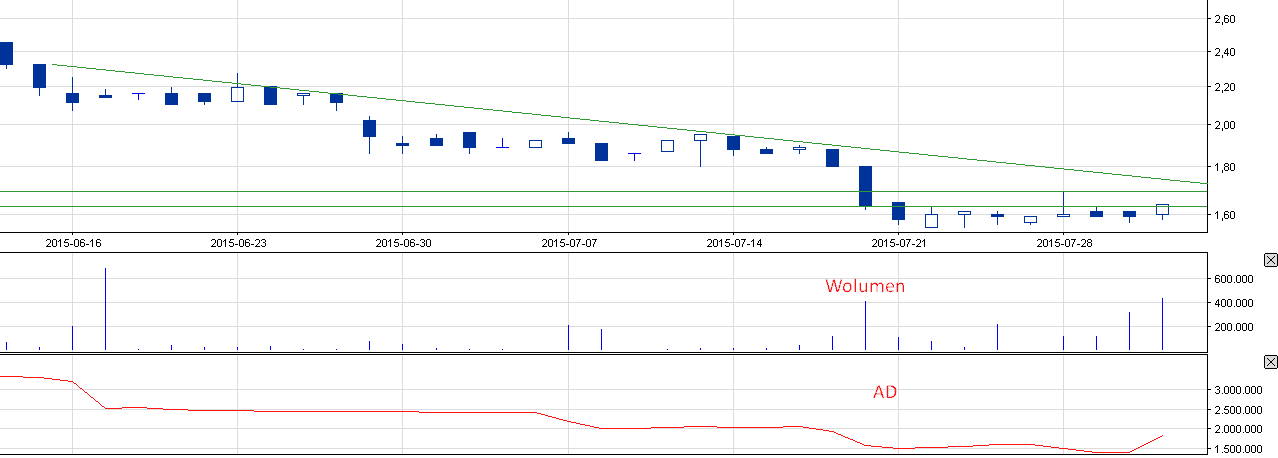
Task: Click the 2015-07-28 date label
Action: [1064, 243]
